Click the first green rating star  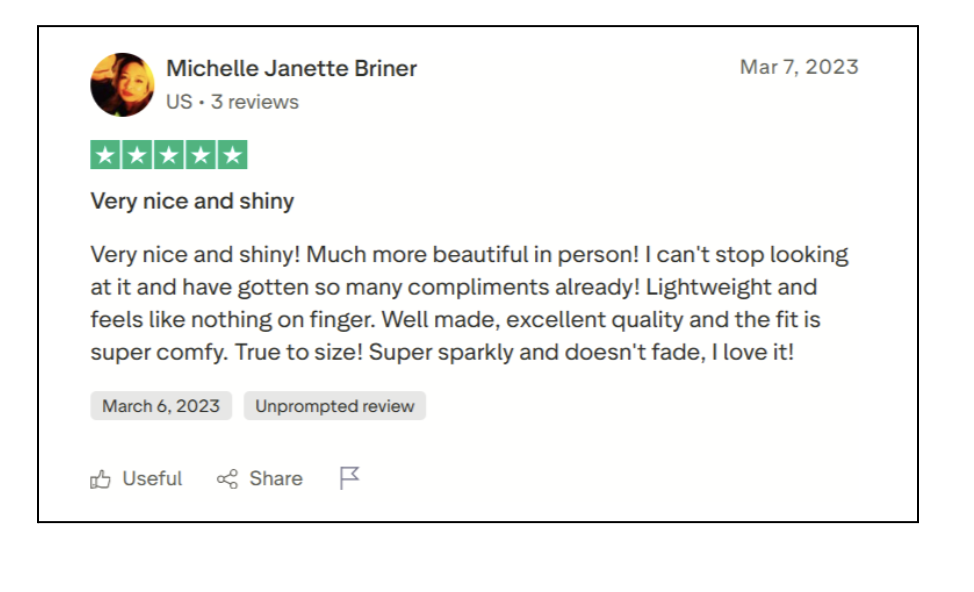[x=106, y=155]
